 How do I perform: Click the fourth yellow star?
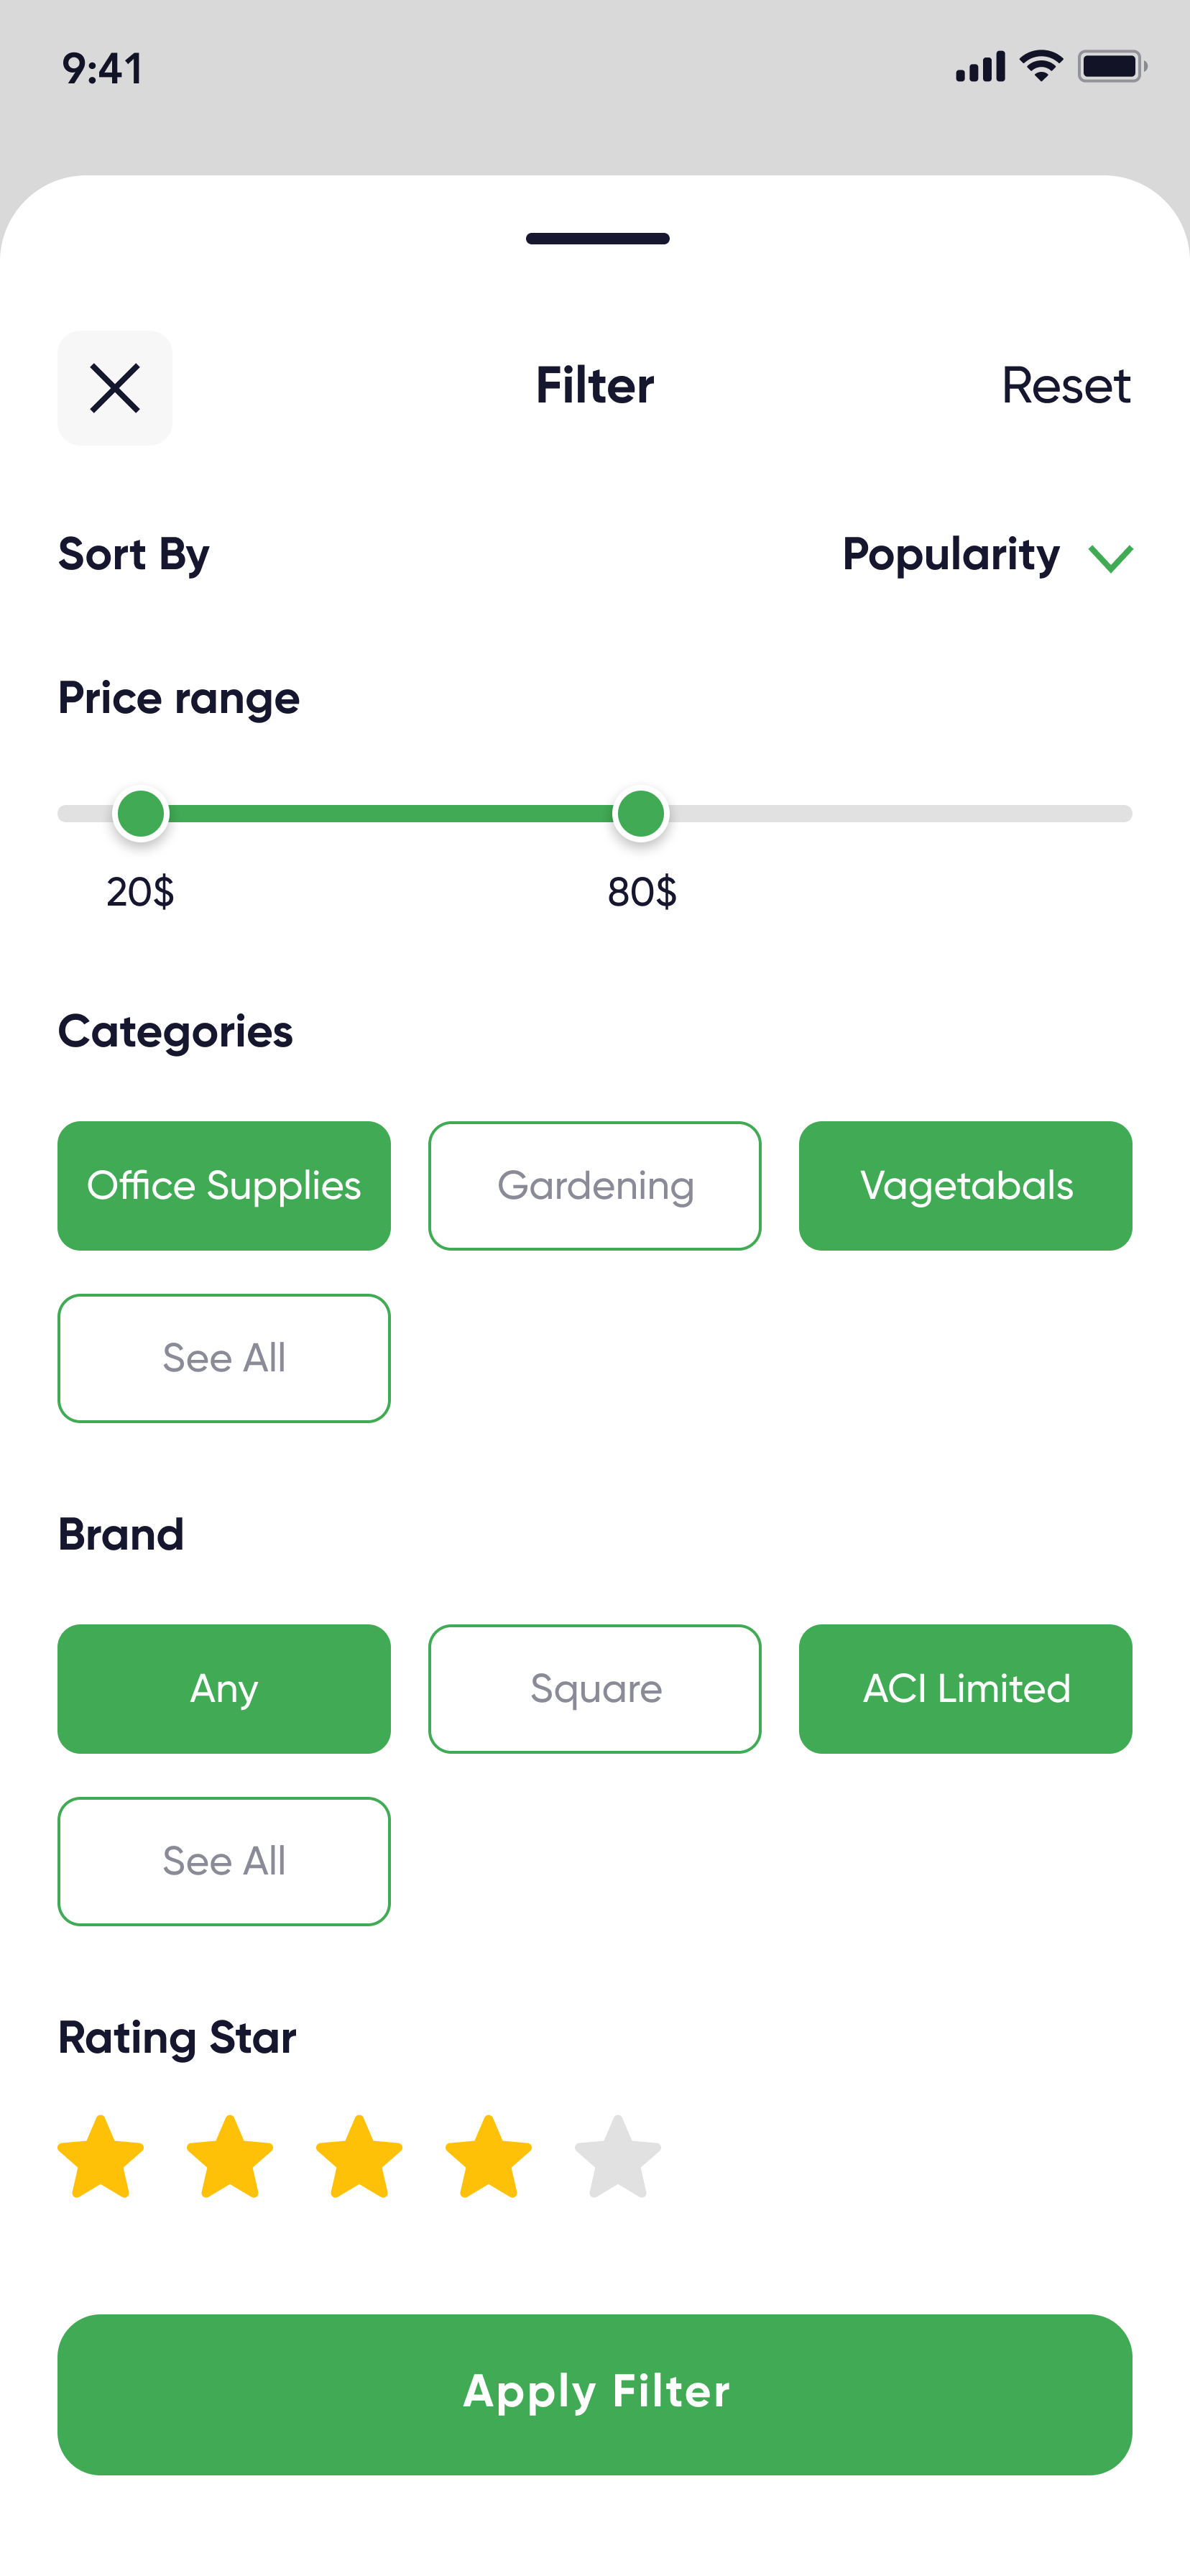(488, 2157)
